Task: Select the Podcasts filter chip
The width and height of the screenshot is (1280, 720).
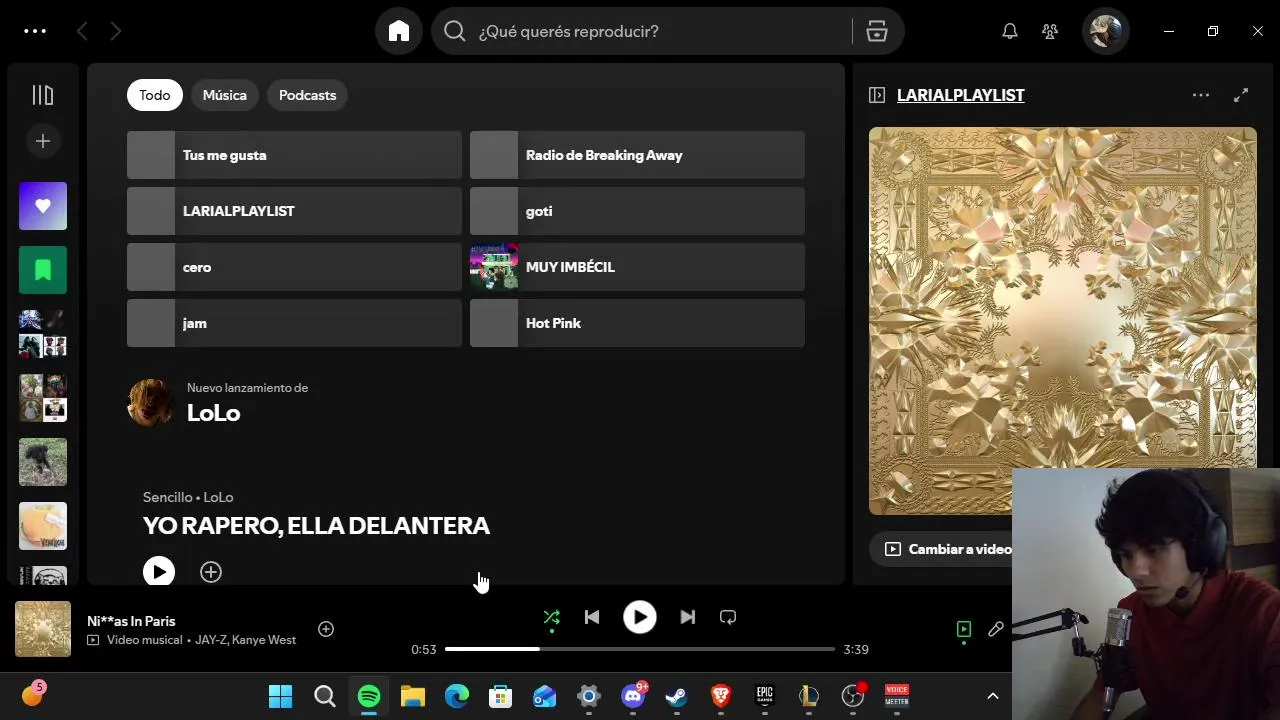Action: 307,95
